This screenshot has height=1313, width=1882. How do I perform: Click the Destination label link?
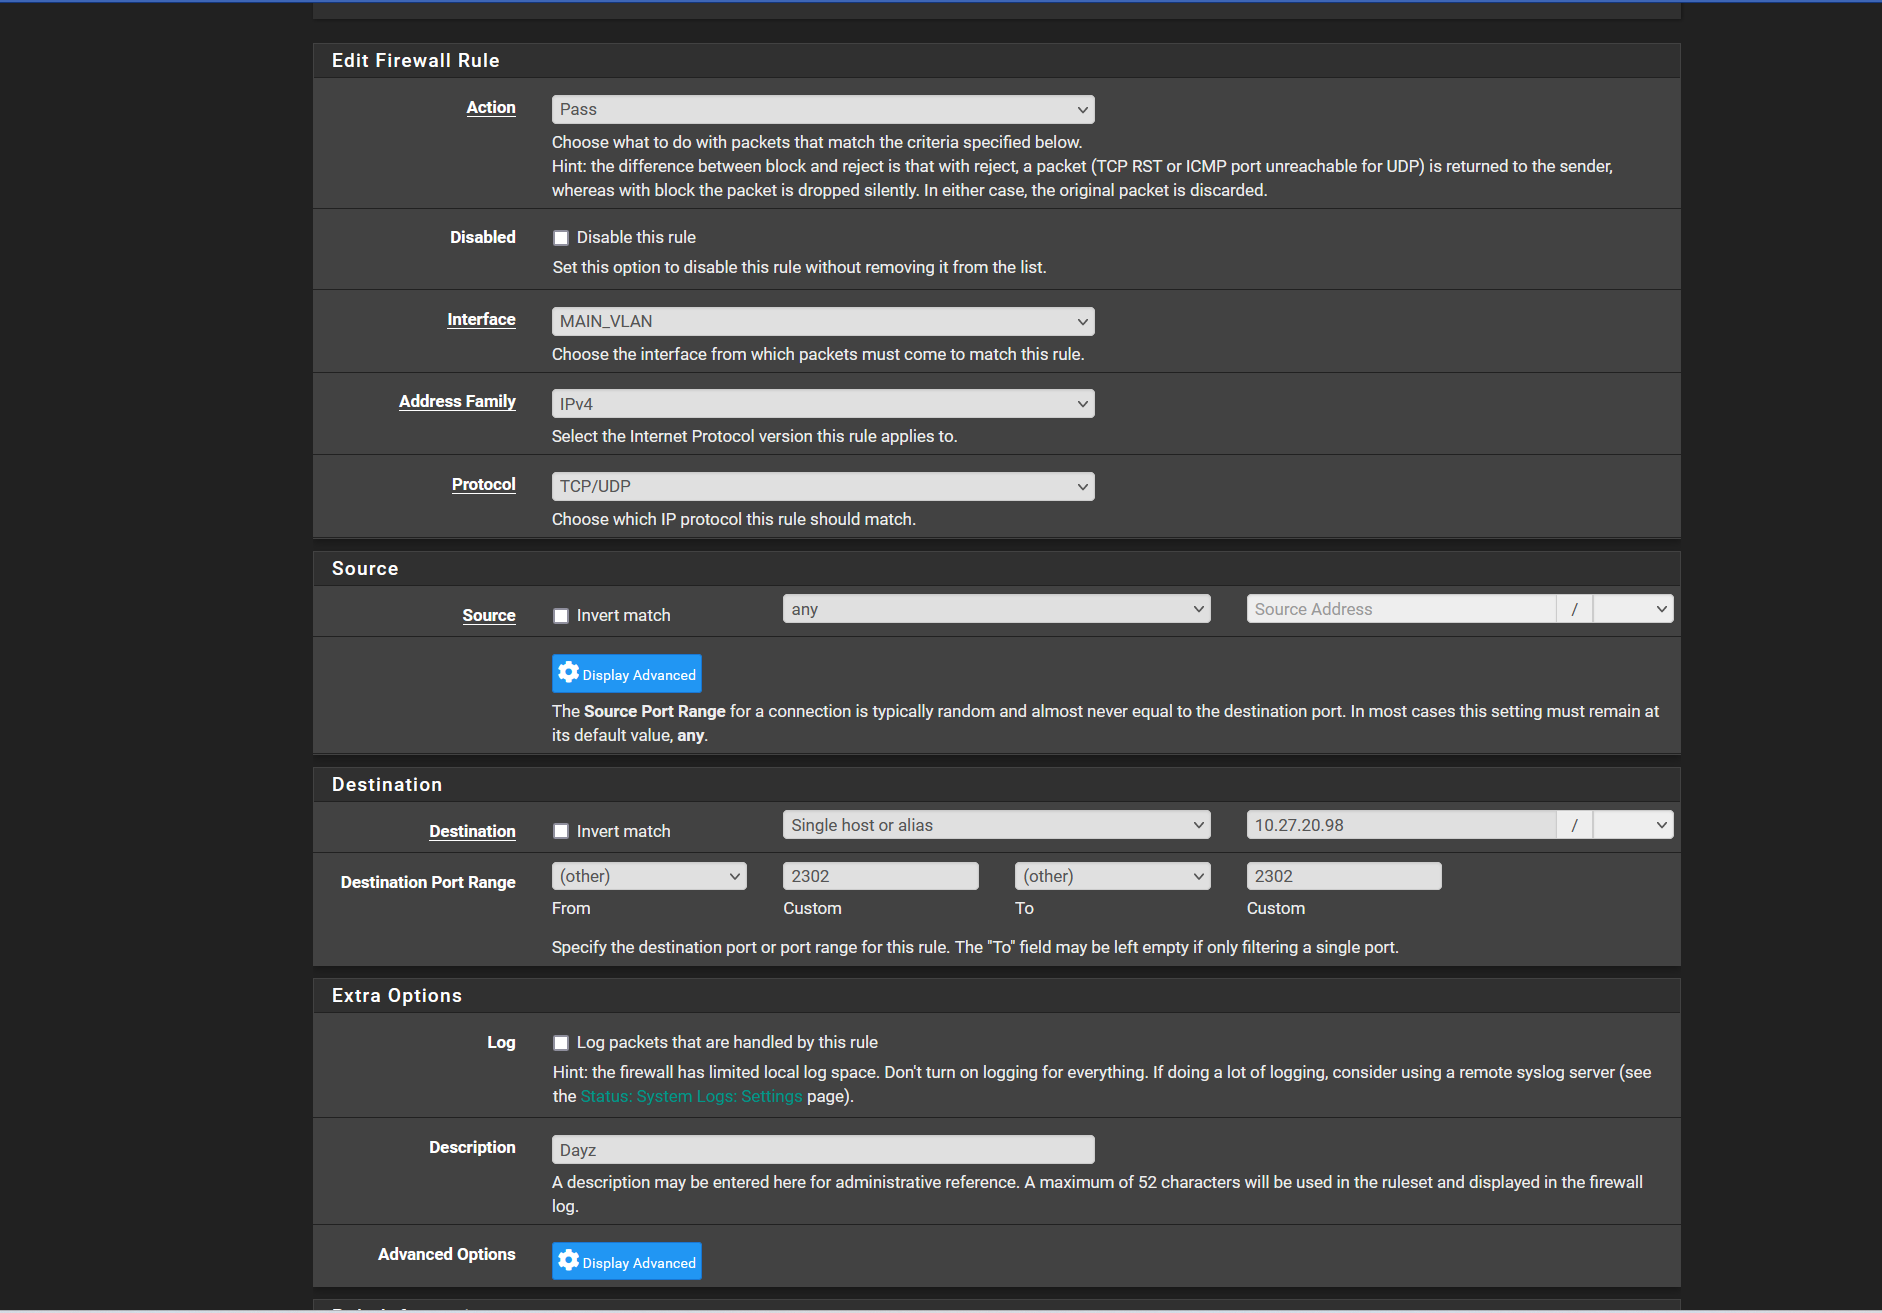pos(472,832)
